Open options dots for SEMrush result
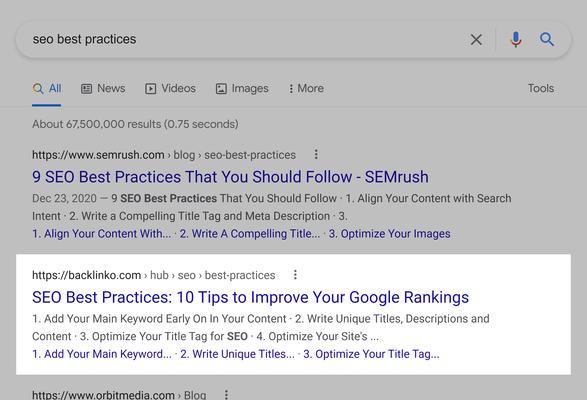The image size is (587, 400). pos(316,154)
